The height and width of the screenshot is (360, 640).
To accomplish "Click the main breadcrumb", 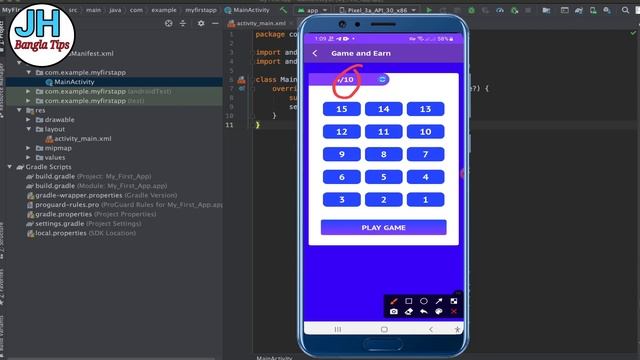I will pos(93,10).
